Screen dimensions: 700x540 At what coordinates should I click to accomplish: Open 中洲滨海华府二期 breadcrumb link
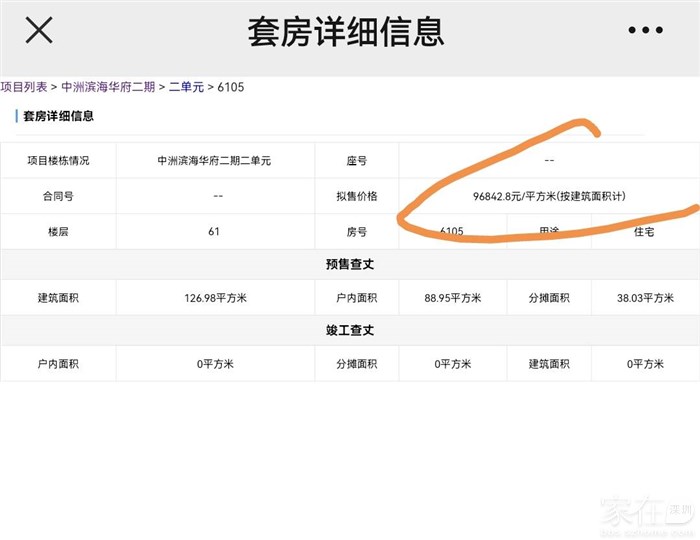[x=108, y=87]
